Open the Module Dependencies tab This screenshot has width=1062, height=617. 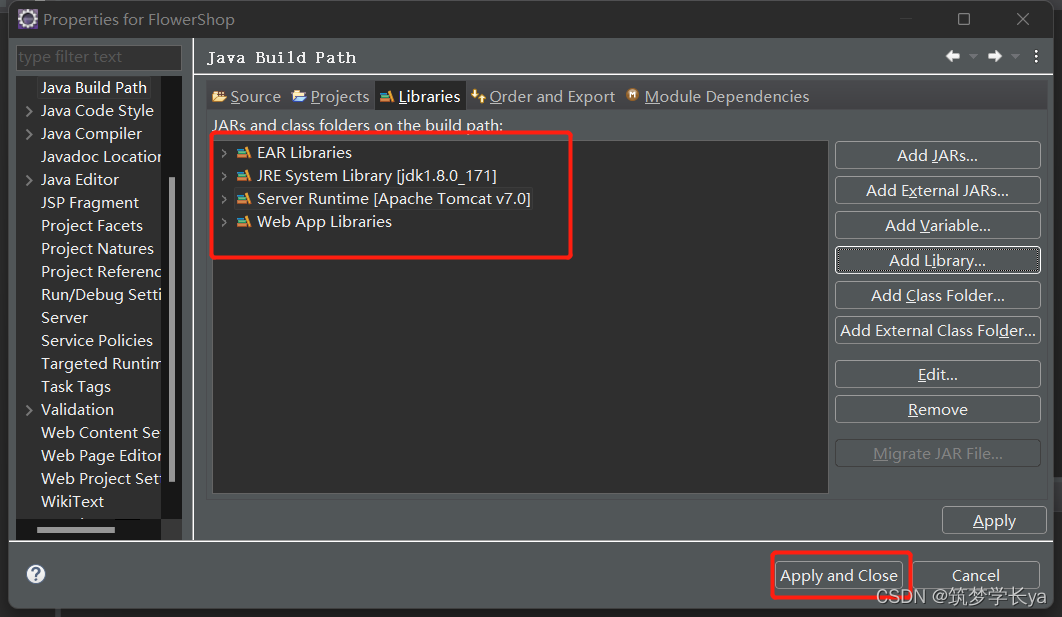coord(718,97)
